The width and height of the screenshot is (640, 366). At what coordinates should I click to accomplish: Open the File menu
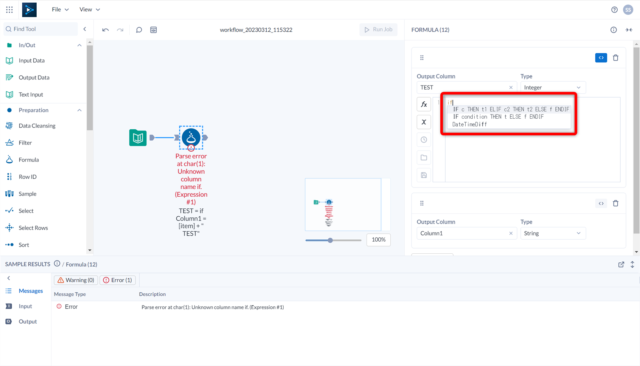(60, 9)
